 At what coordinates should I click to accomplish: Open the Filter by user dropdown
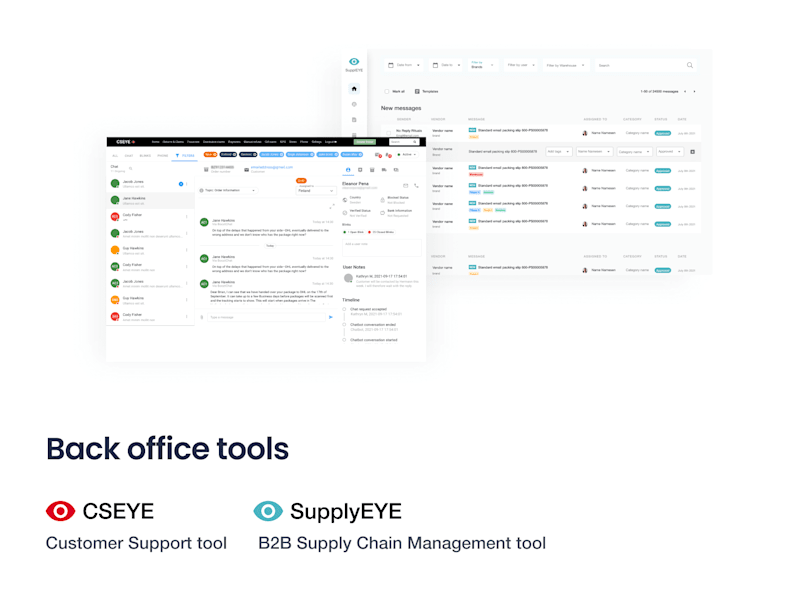520,65
